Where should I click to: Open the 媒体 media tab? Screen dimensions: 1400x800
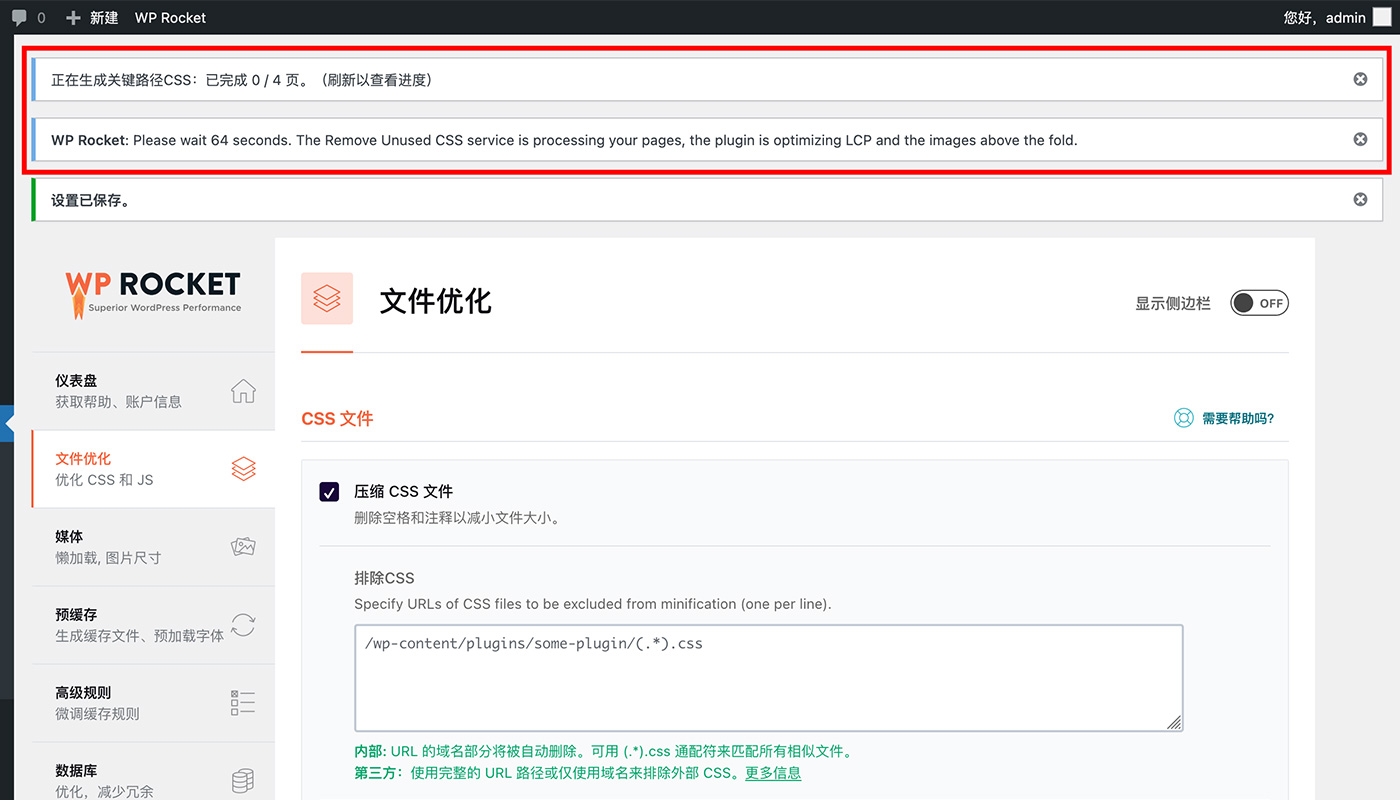(153, 547)
